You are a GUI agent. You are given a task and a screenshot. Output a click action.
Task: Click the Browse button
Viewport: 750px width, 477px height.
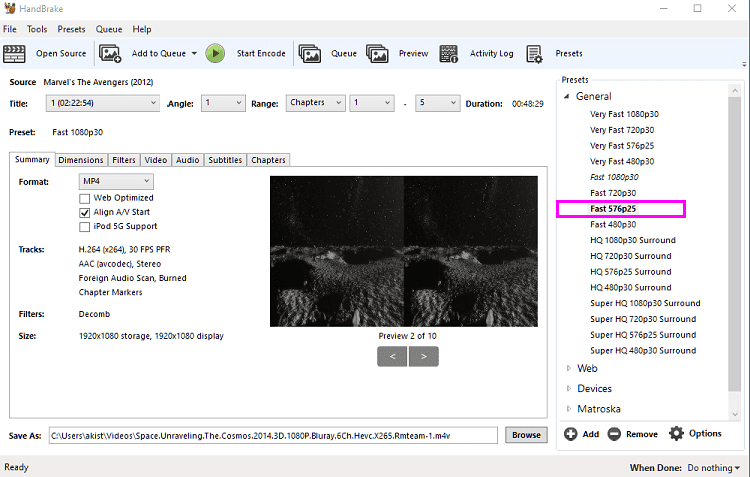(526, 435)
